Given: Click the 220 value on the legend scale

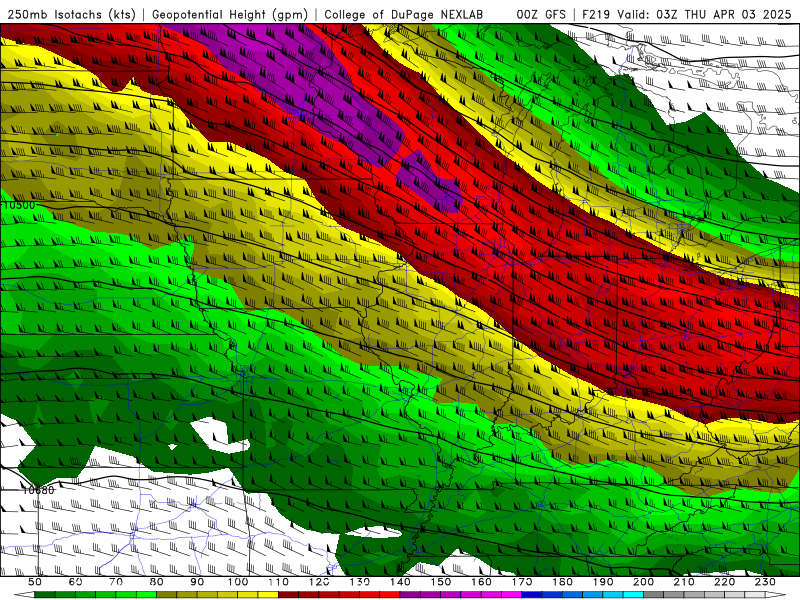Looking at the screenshot, I should [725, 582].
